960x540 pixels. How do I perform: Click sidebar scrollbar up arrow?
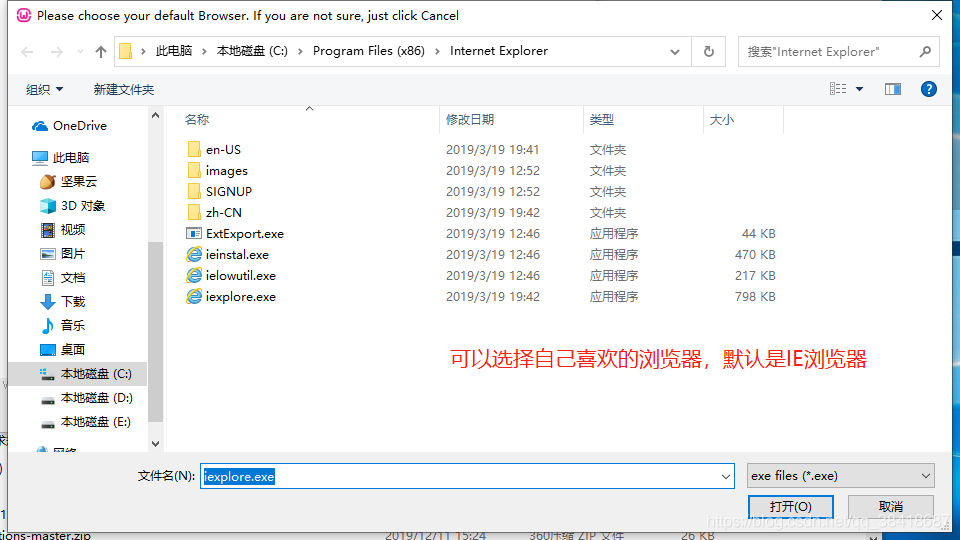pyautogui.click(x=156, y=115)
